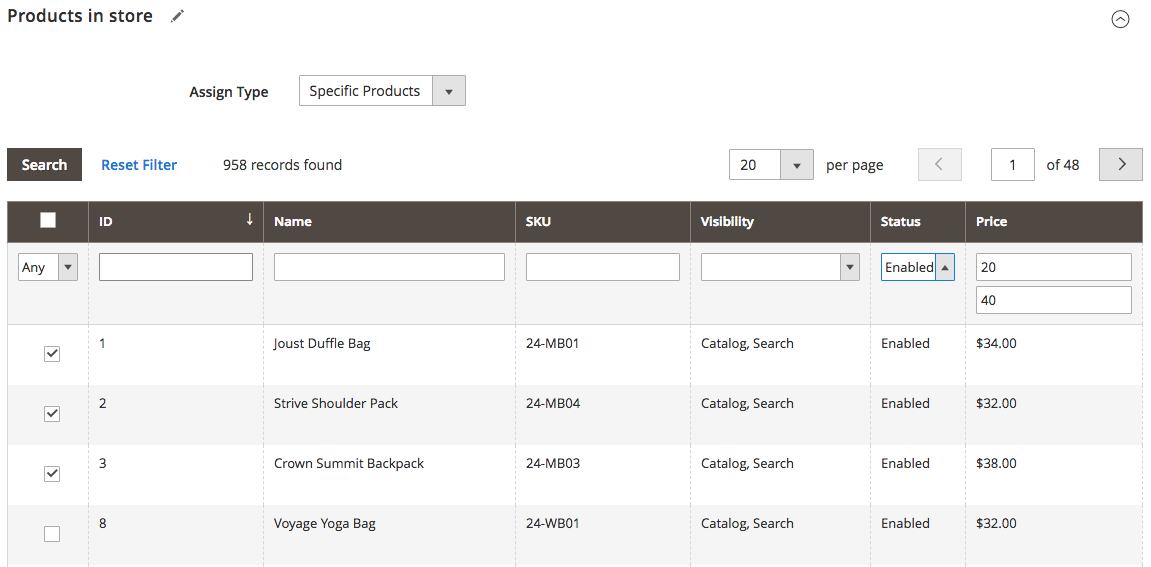Click SKU 24-MB04

[x=553, y=403]
